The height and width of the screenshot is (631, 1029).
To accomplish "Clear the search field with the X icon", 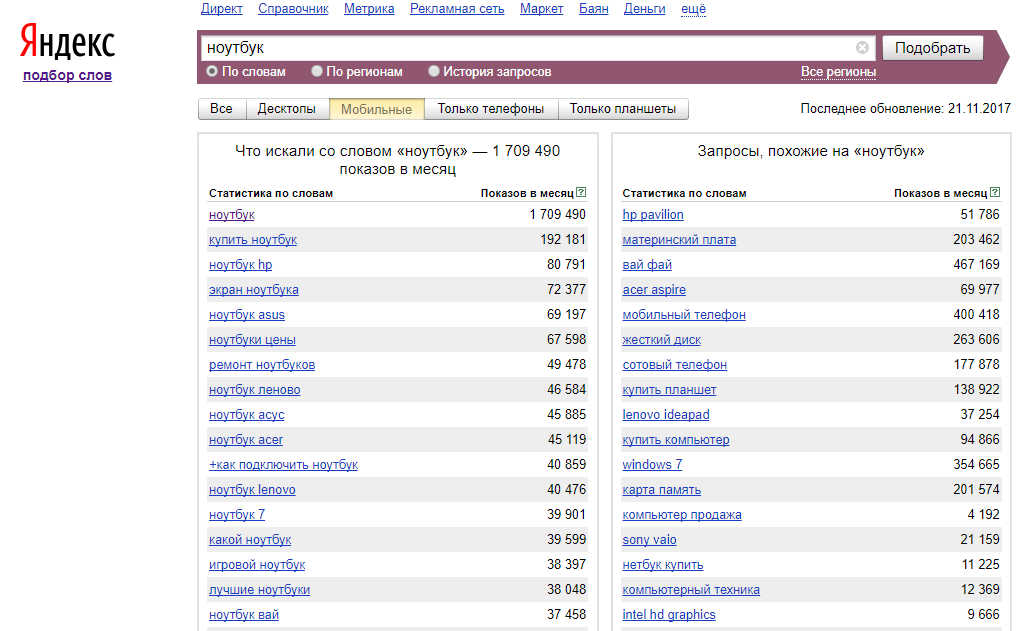I will pos(862,47).
